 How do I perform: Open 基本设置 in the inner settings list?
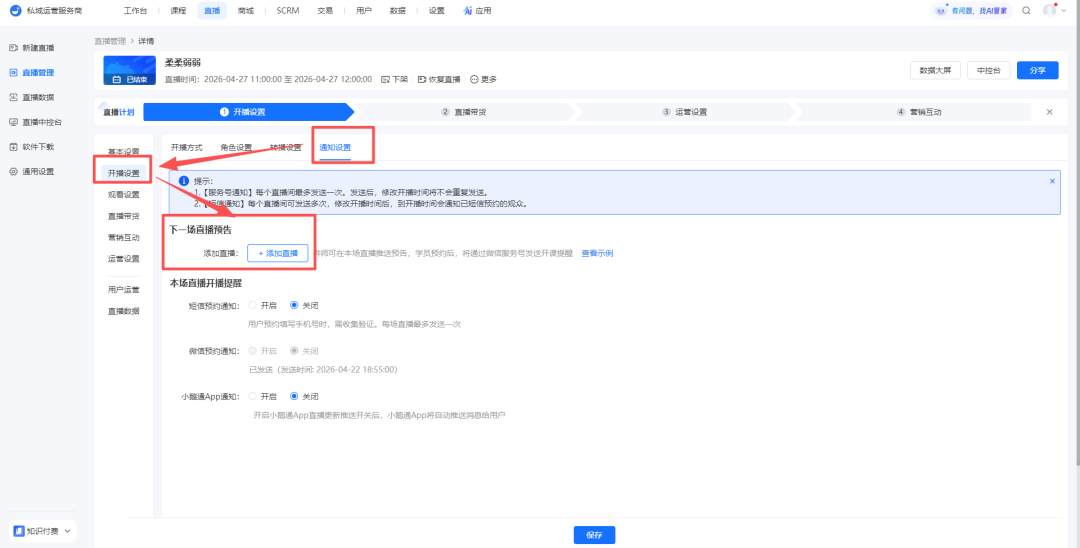[124, 151]
